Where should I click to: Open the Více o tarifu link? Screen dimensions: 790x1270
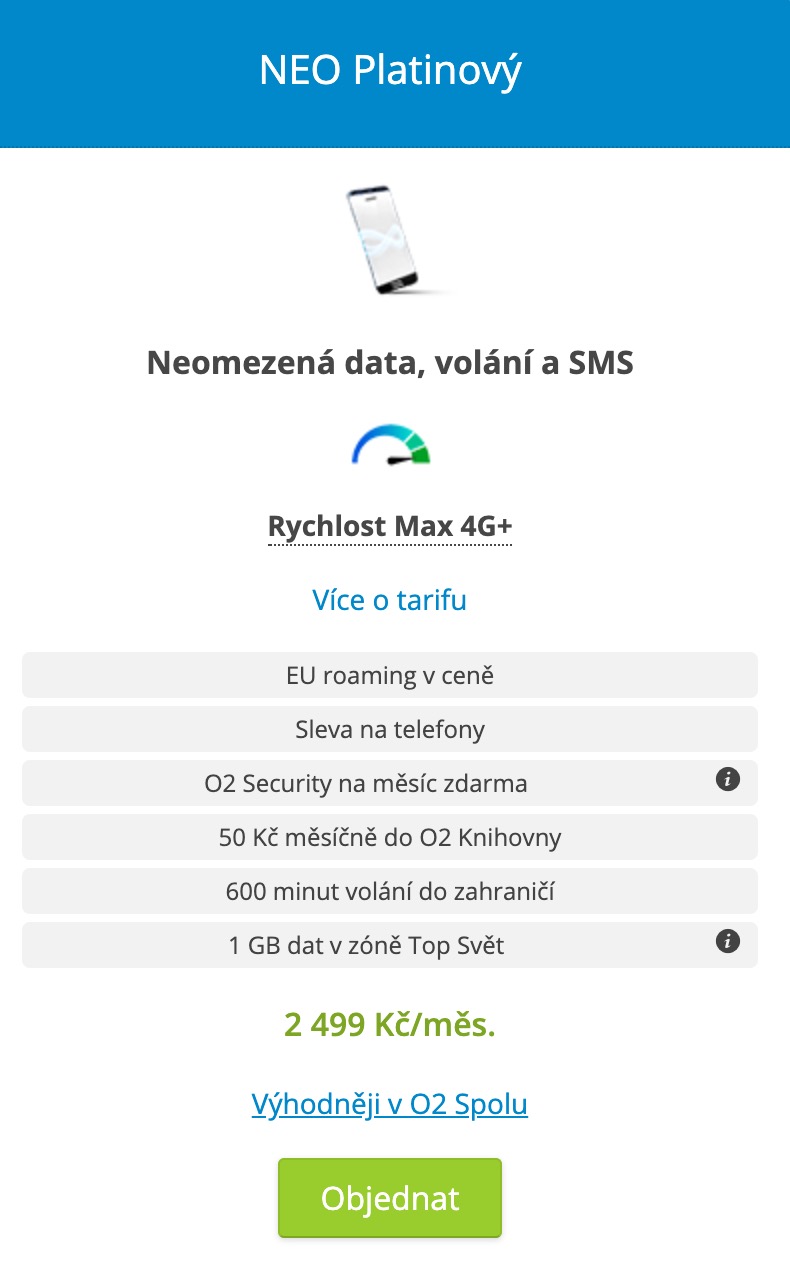pos(389,600)
